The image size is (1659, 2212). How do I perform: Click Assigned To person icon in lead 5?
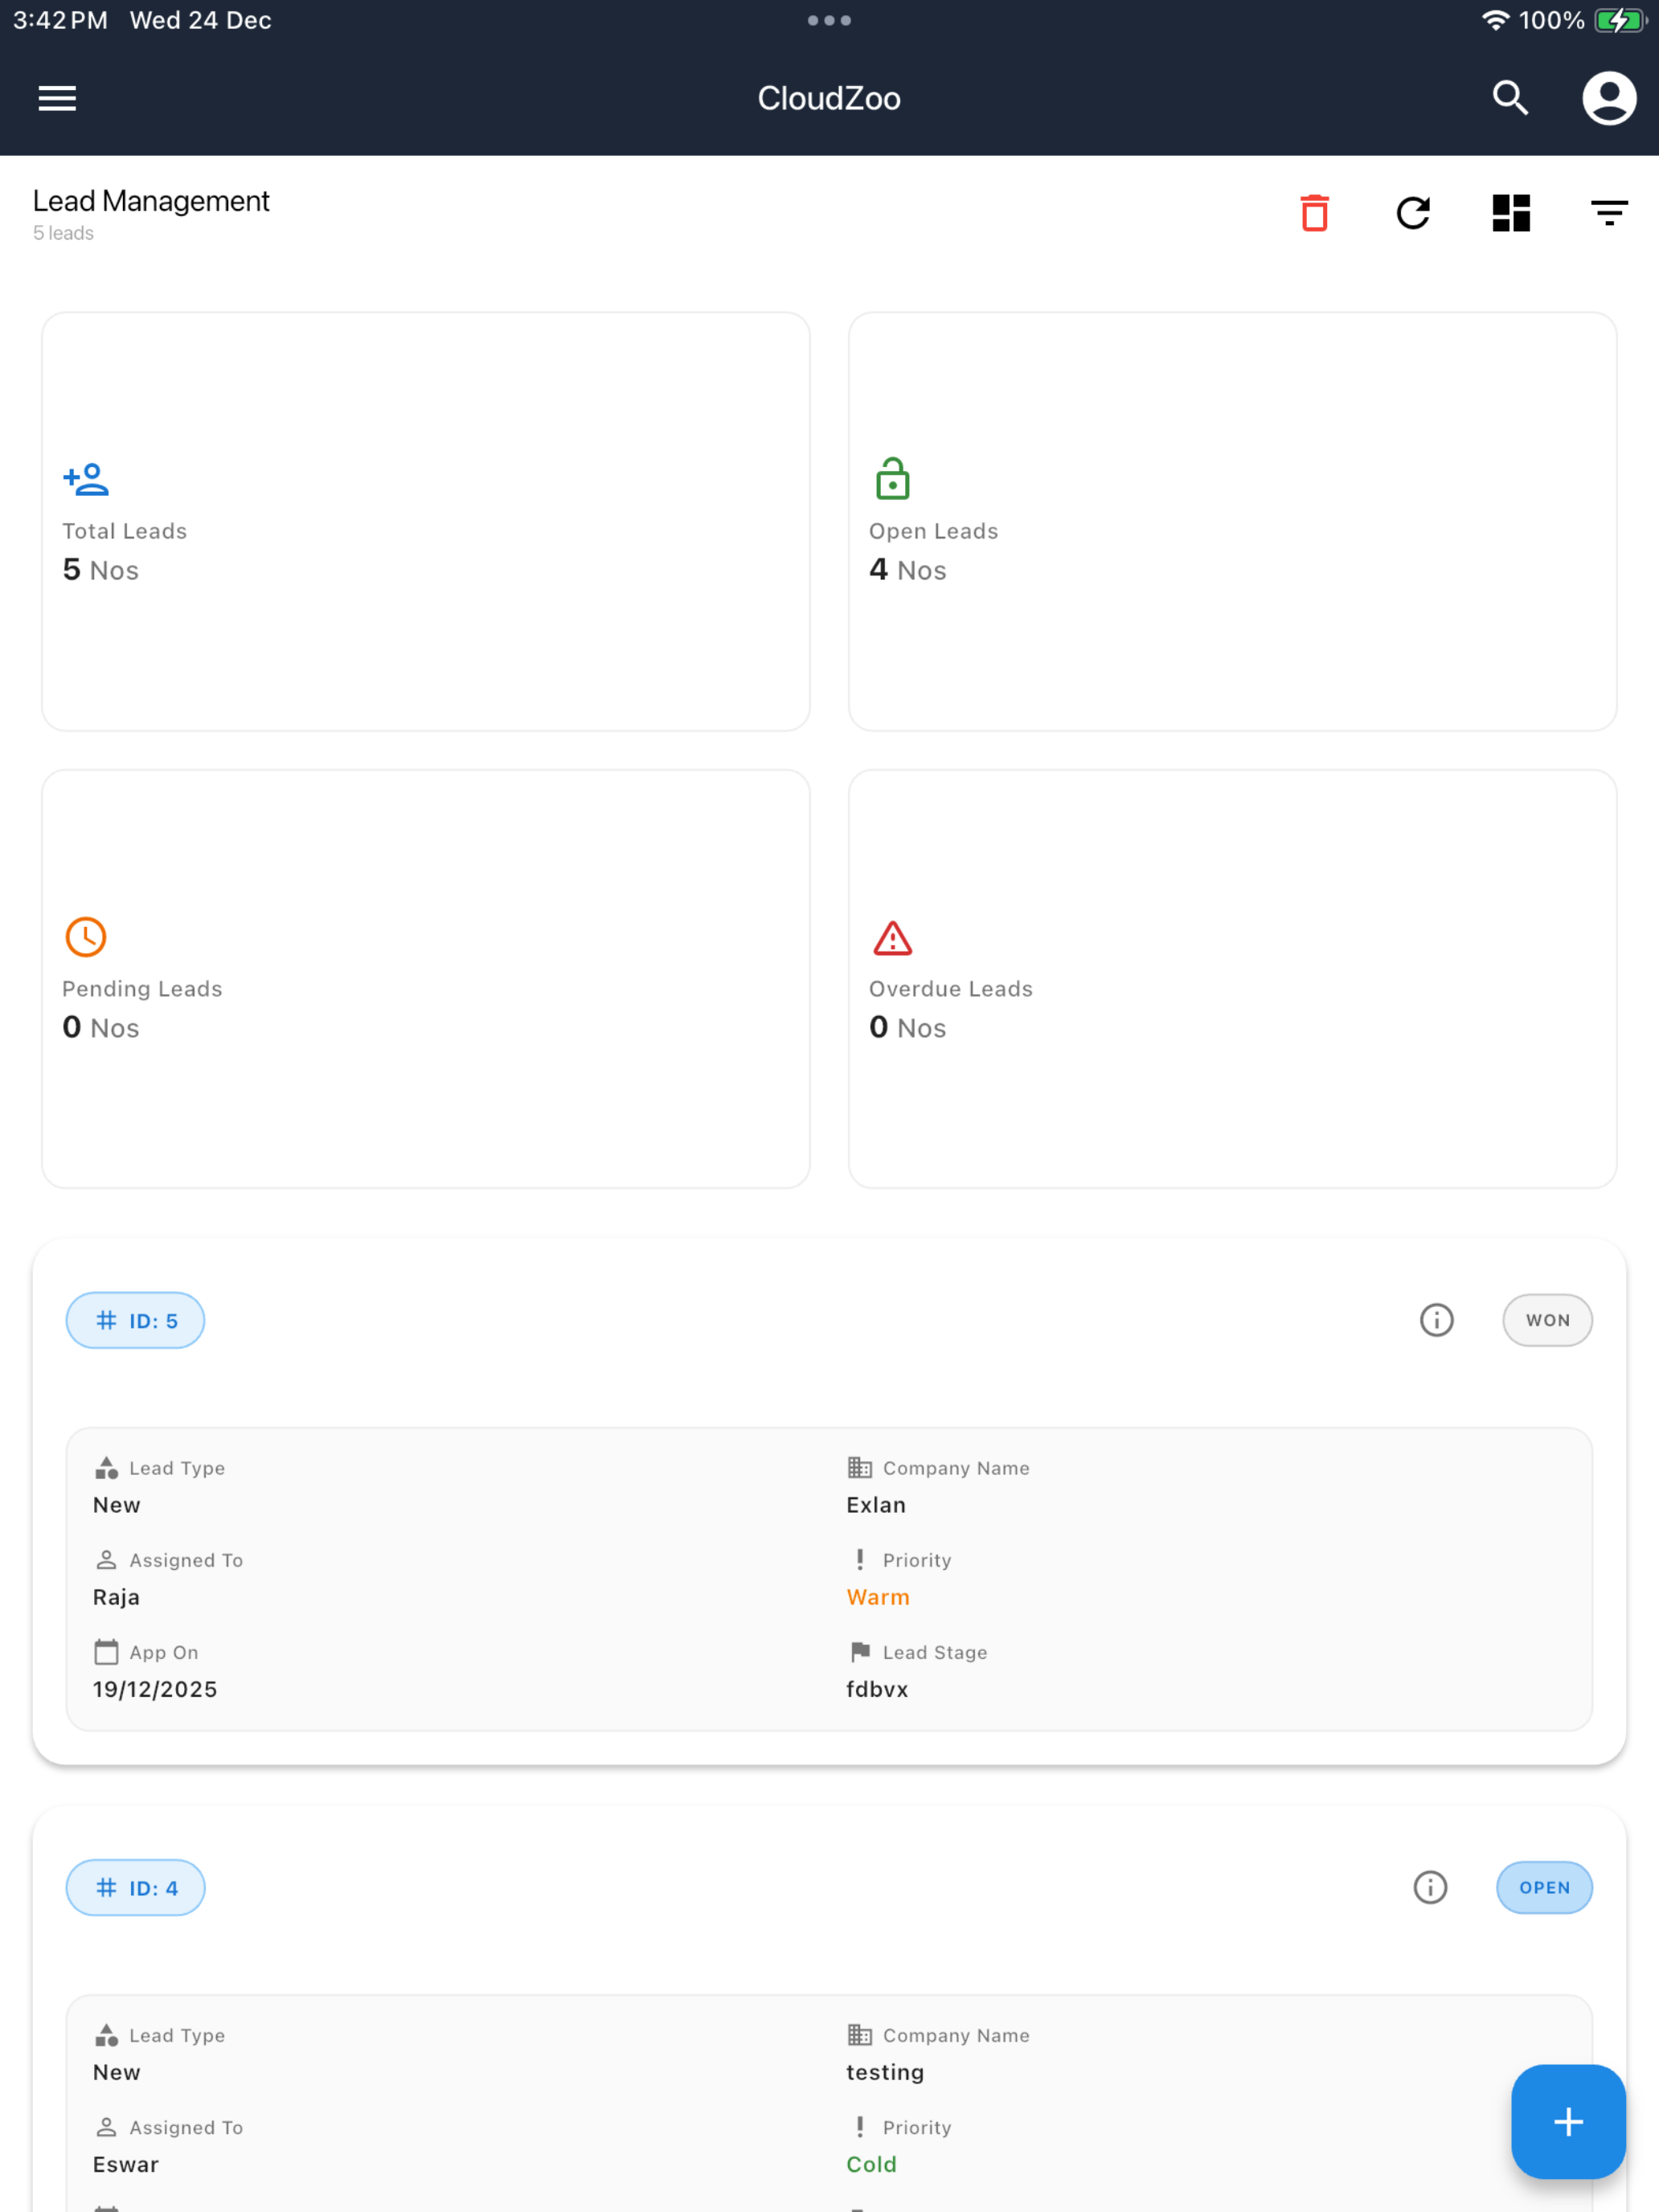pyautogui.click(x=106, y=1559)
